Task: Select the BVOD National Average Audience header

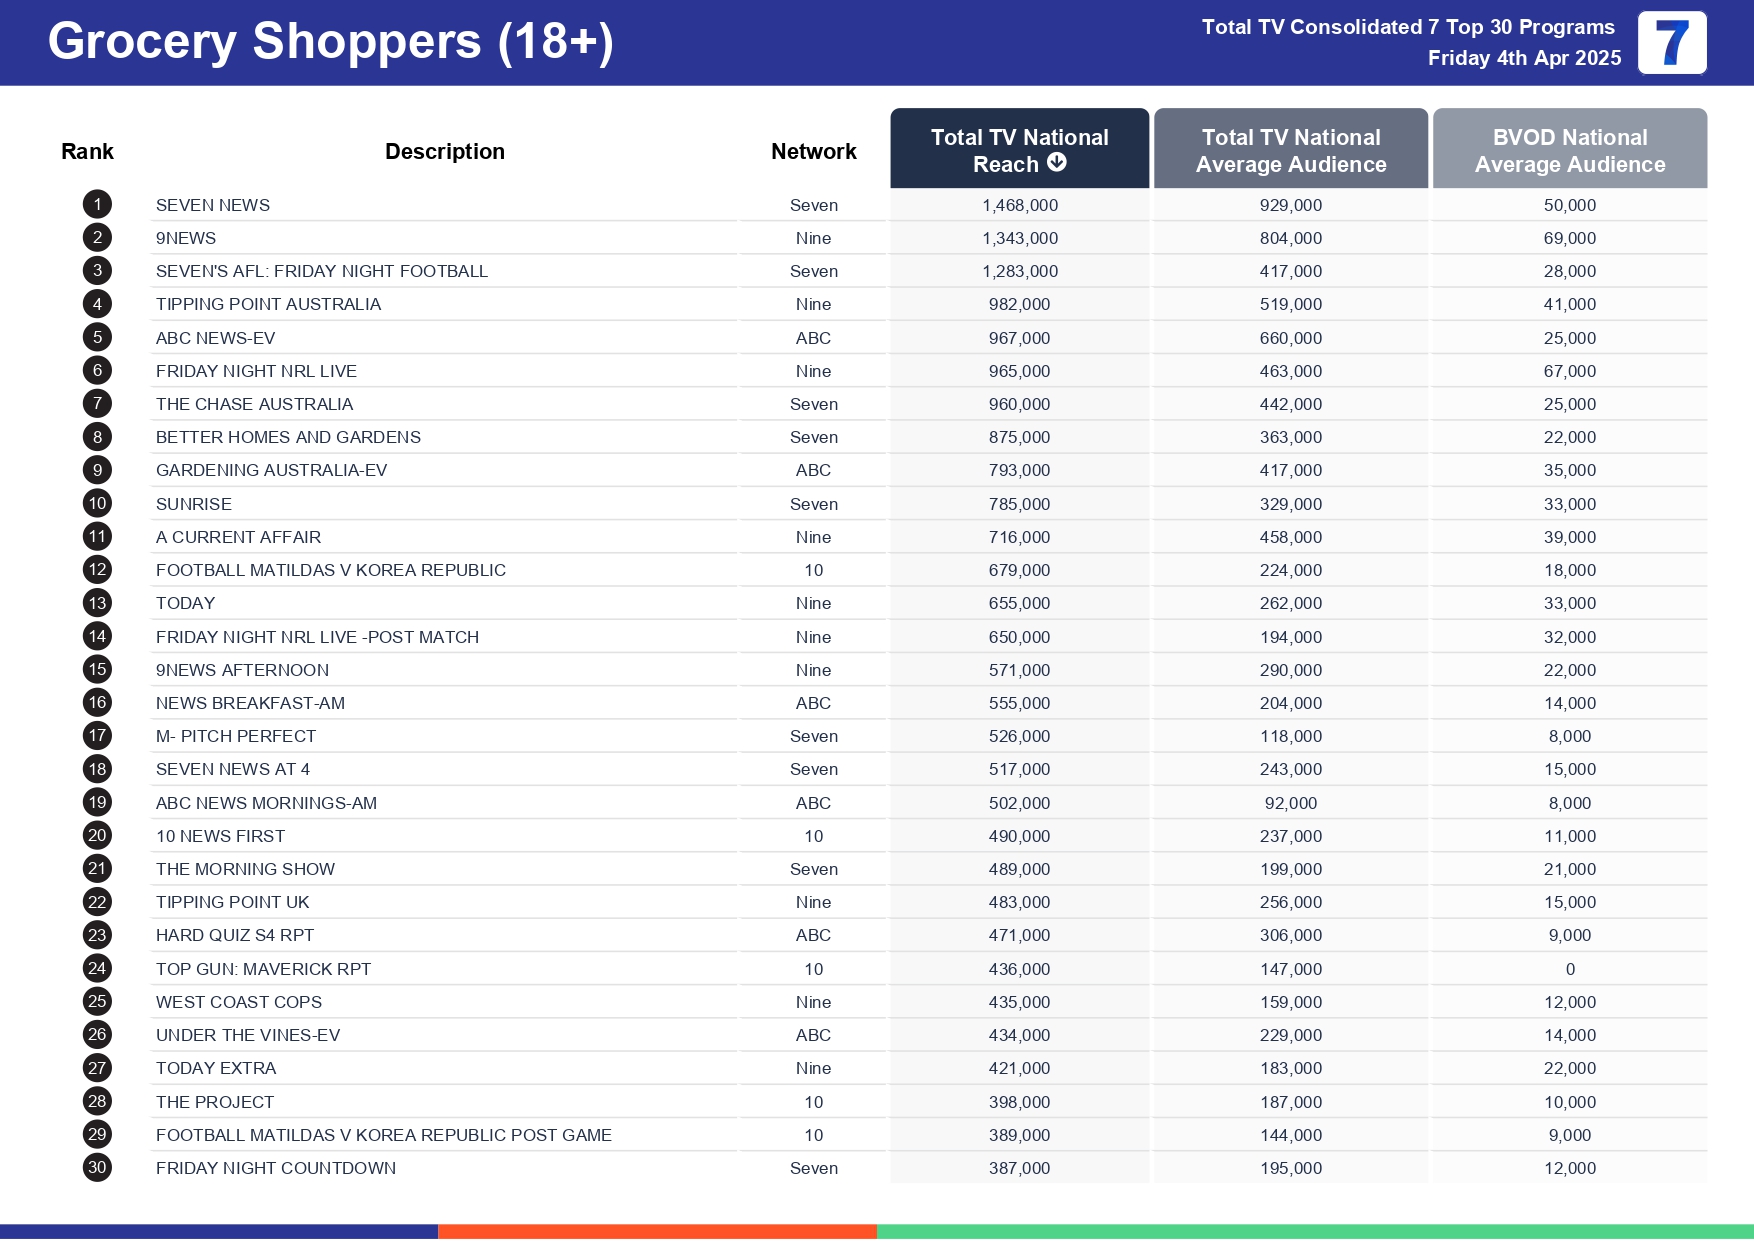Action: point(1569,150)
